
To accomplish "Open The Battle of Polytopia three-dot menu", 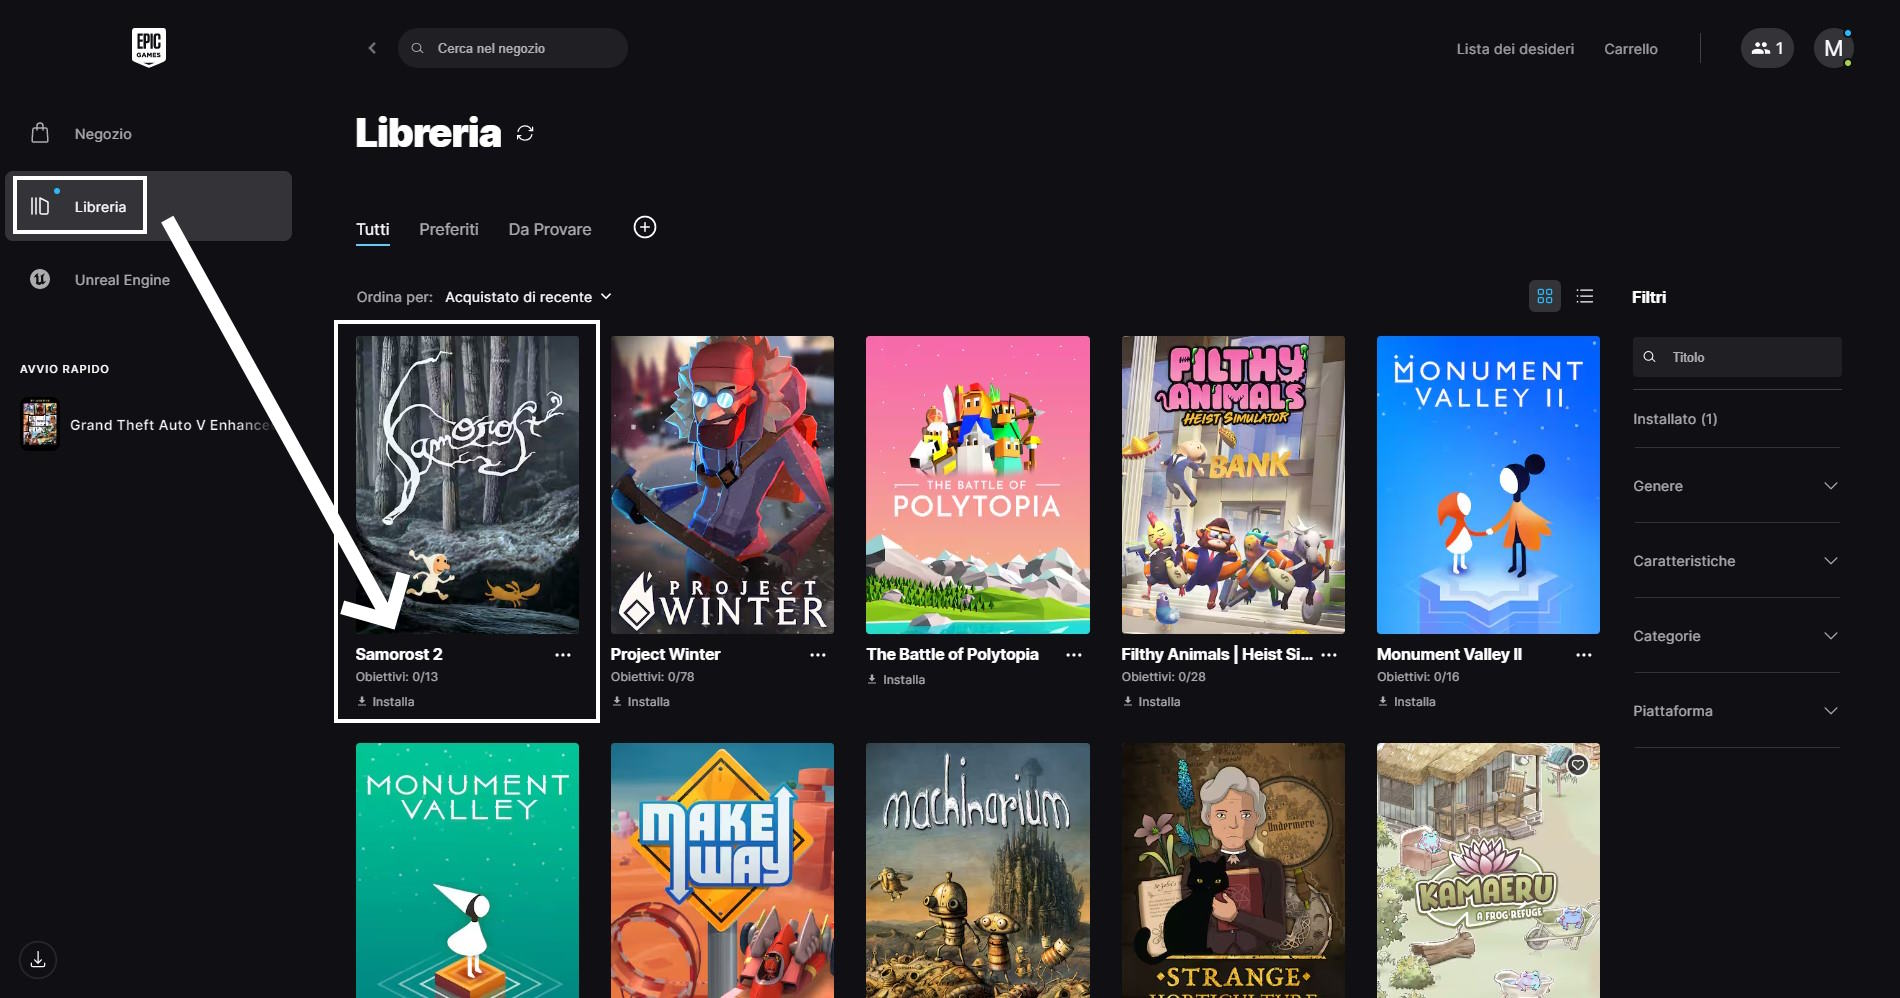I will pyautogui.click(x=1074, y=655).
